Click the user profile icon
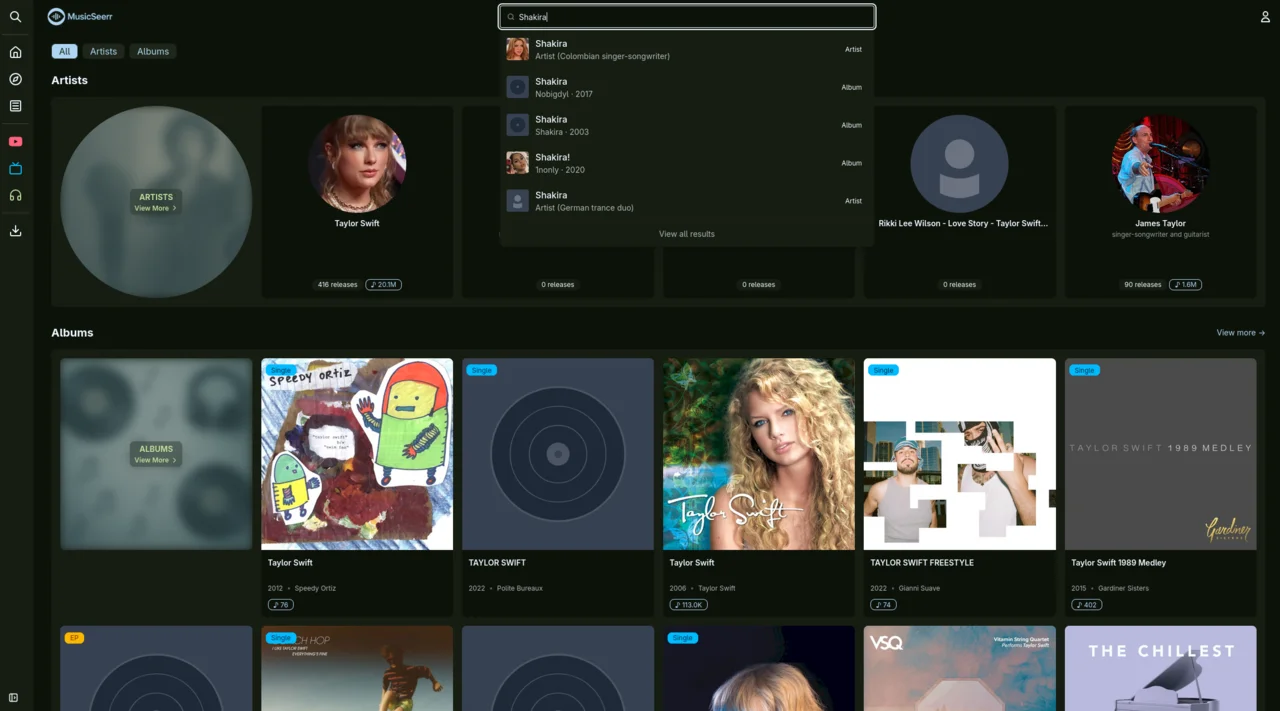The width and height of the screenshot is (1280, 711). pyautogui.click(x=1265, y=17)
